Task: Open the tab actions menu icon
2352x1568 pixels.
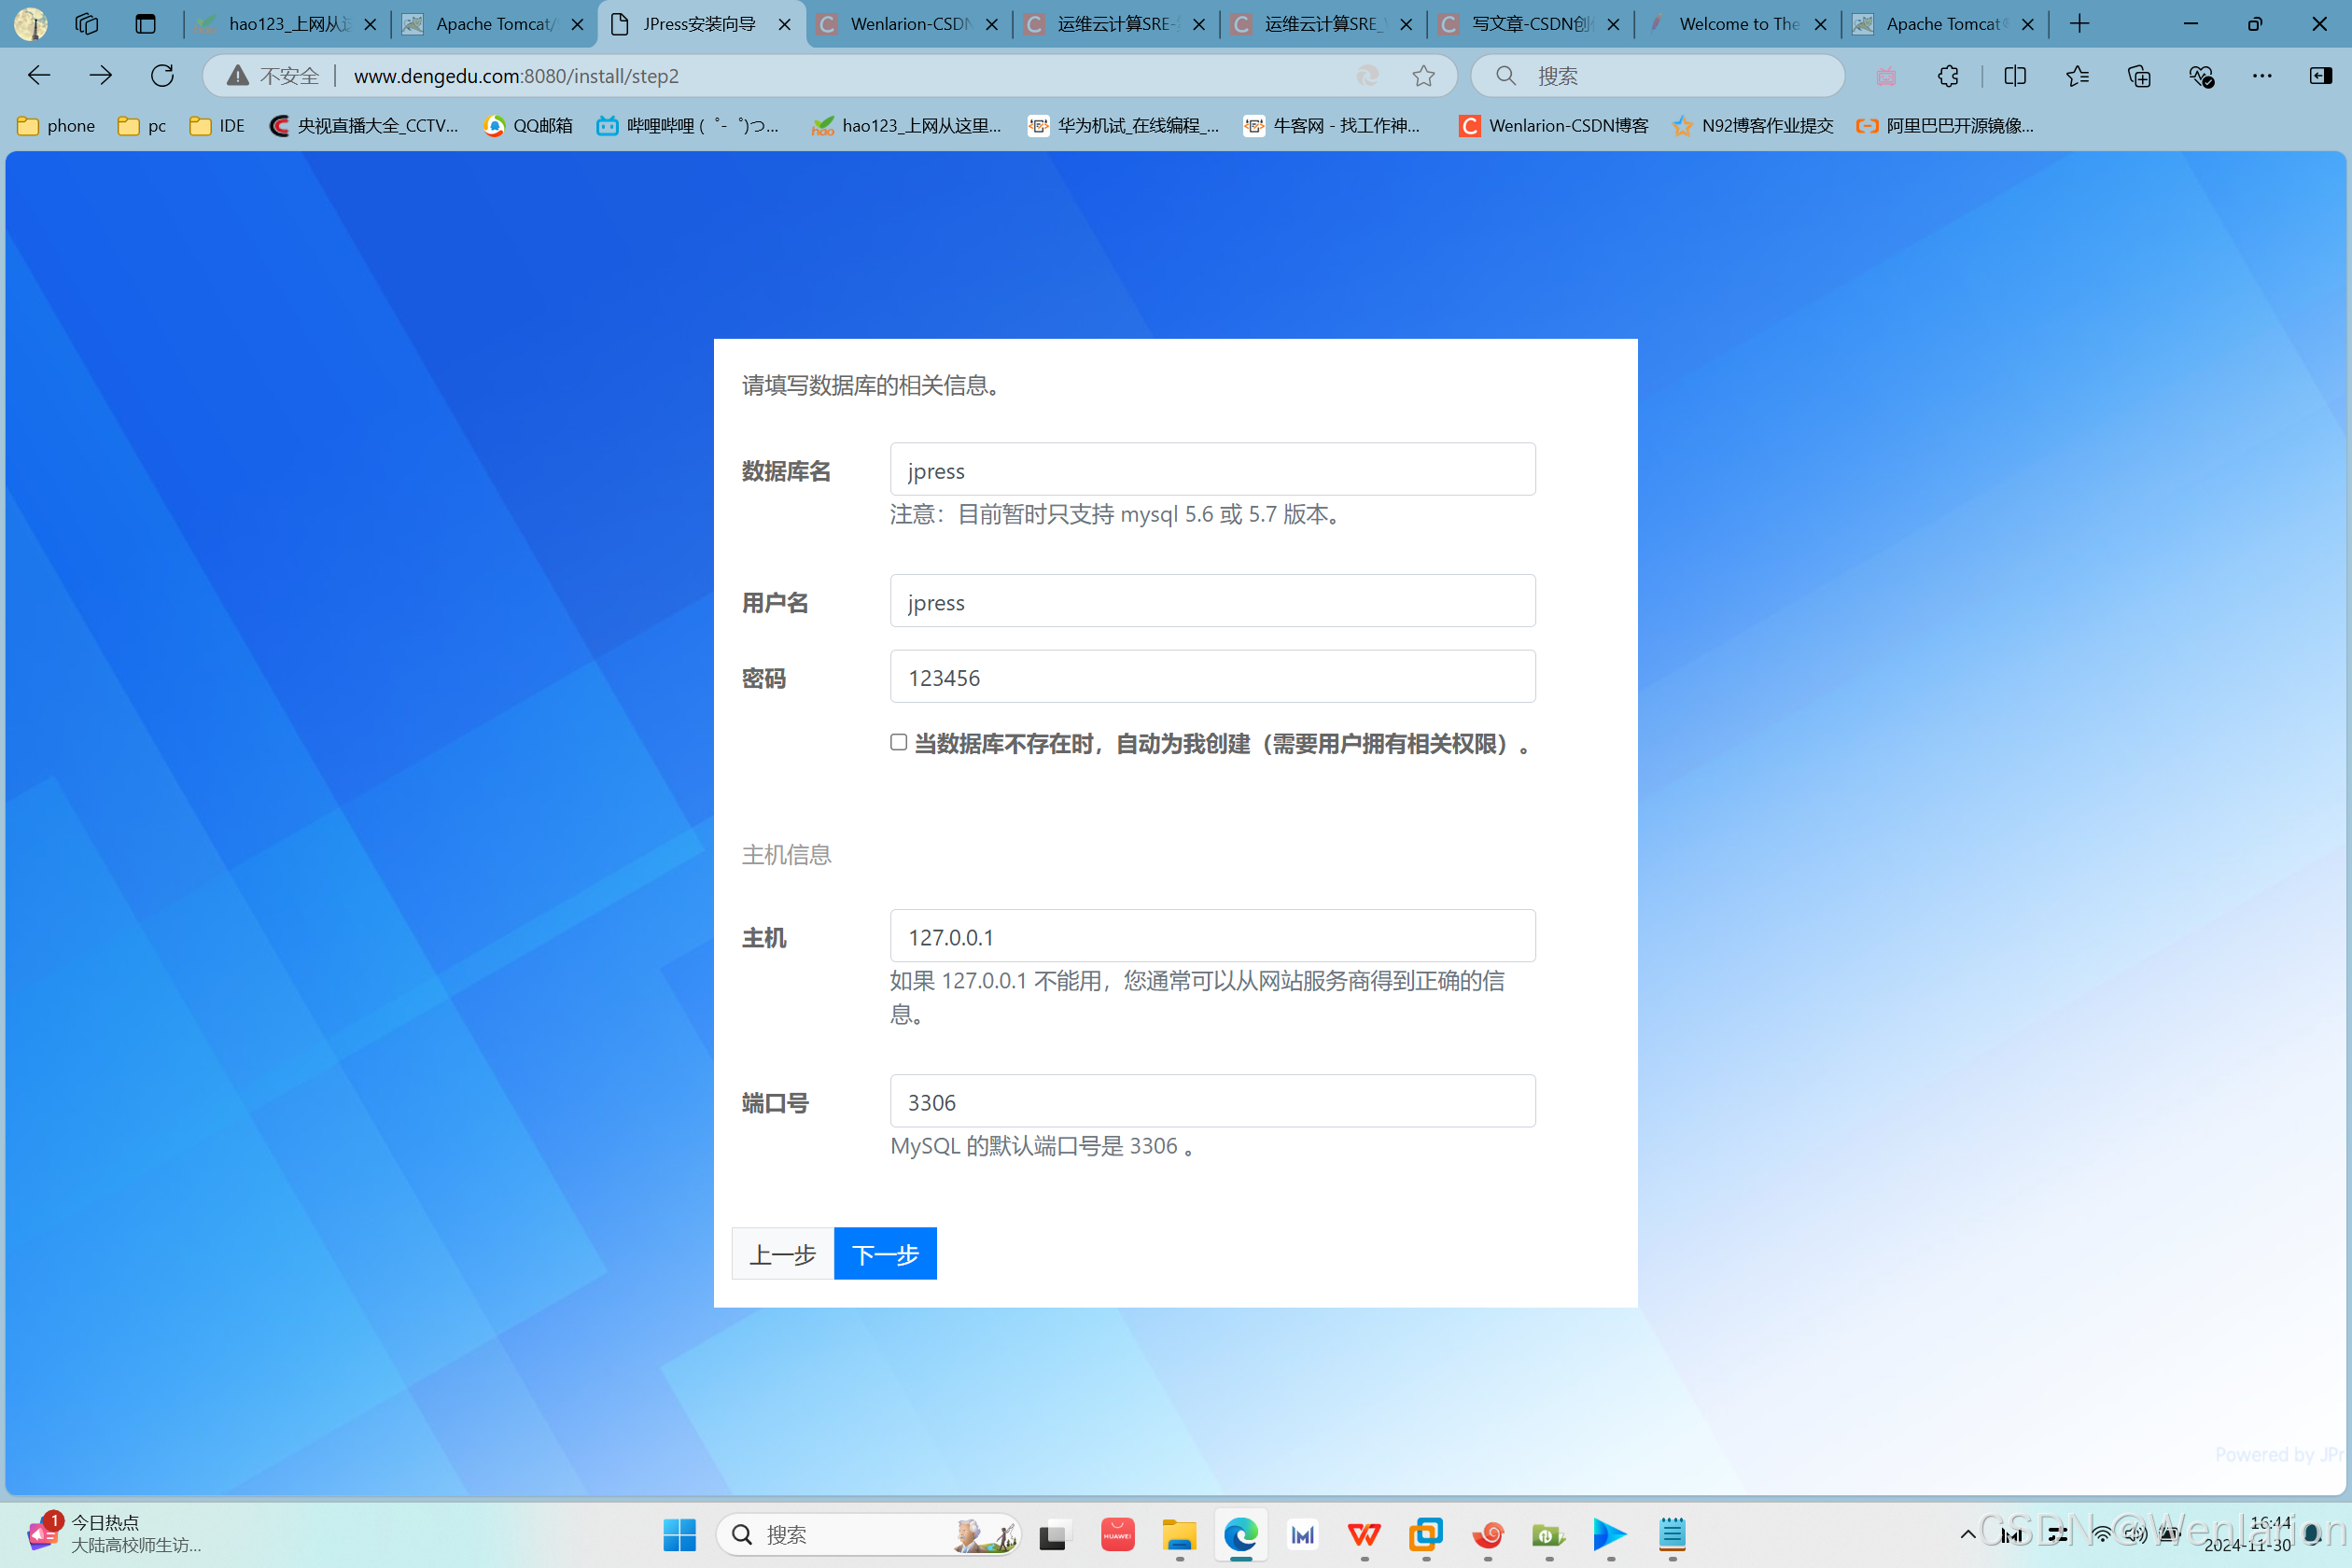Action: pyautogui.click(x=145, y=24)
